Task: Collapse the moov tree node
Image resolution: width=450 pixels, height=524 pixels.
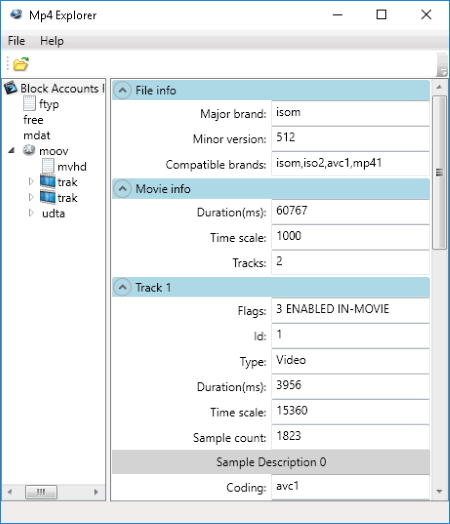Action: 12,151
